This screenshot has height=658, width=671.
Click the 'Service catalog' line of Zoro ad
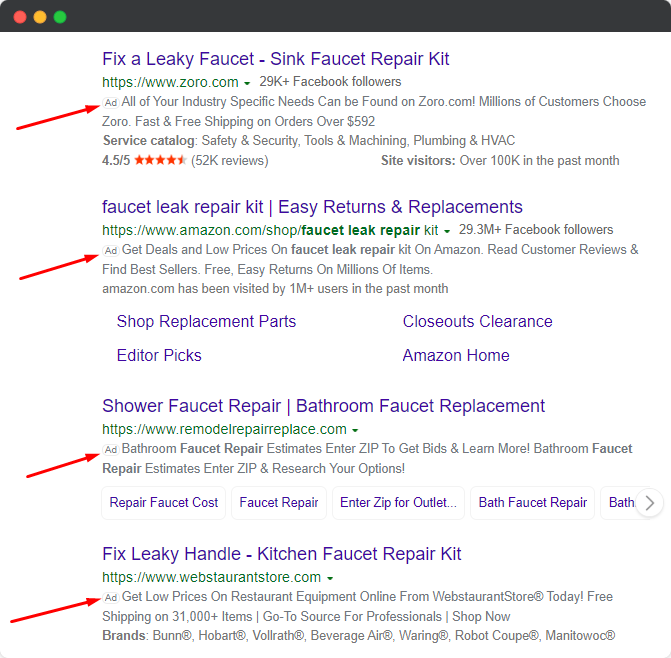[309, 141]
